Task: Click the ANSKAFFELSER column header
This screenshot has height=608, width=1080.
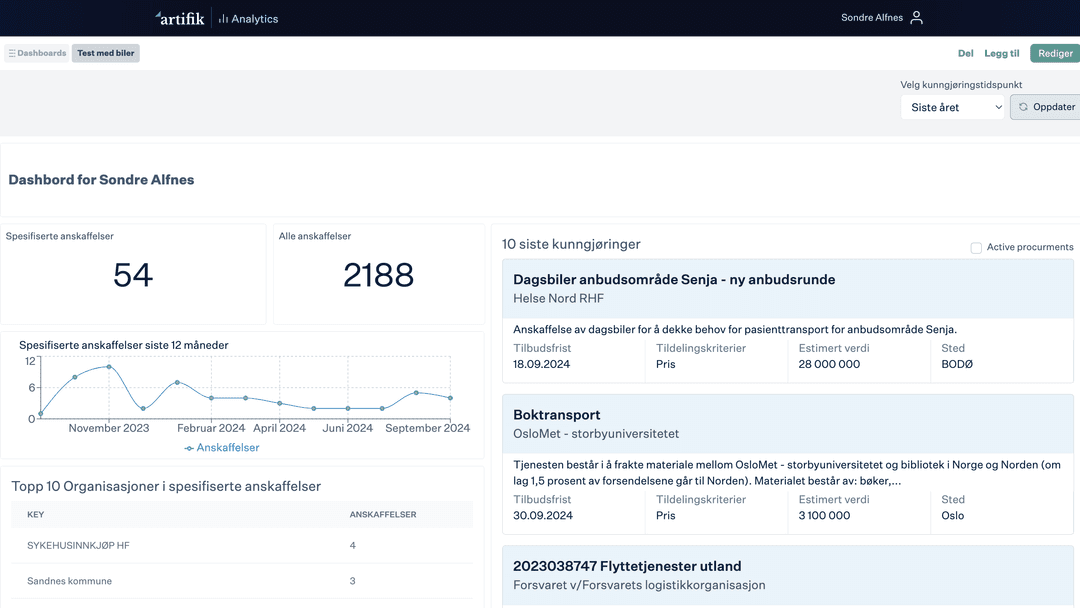Action: 383,514
